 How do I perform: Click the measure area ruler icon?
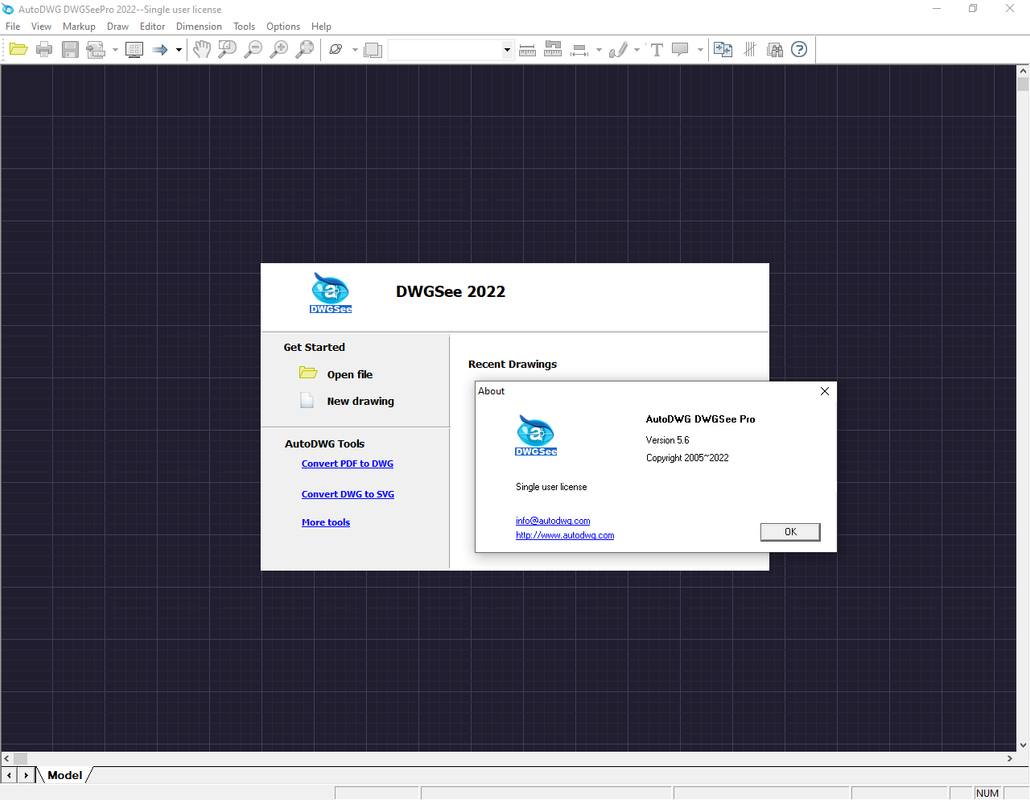tap(553, 49)
